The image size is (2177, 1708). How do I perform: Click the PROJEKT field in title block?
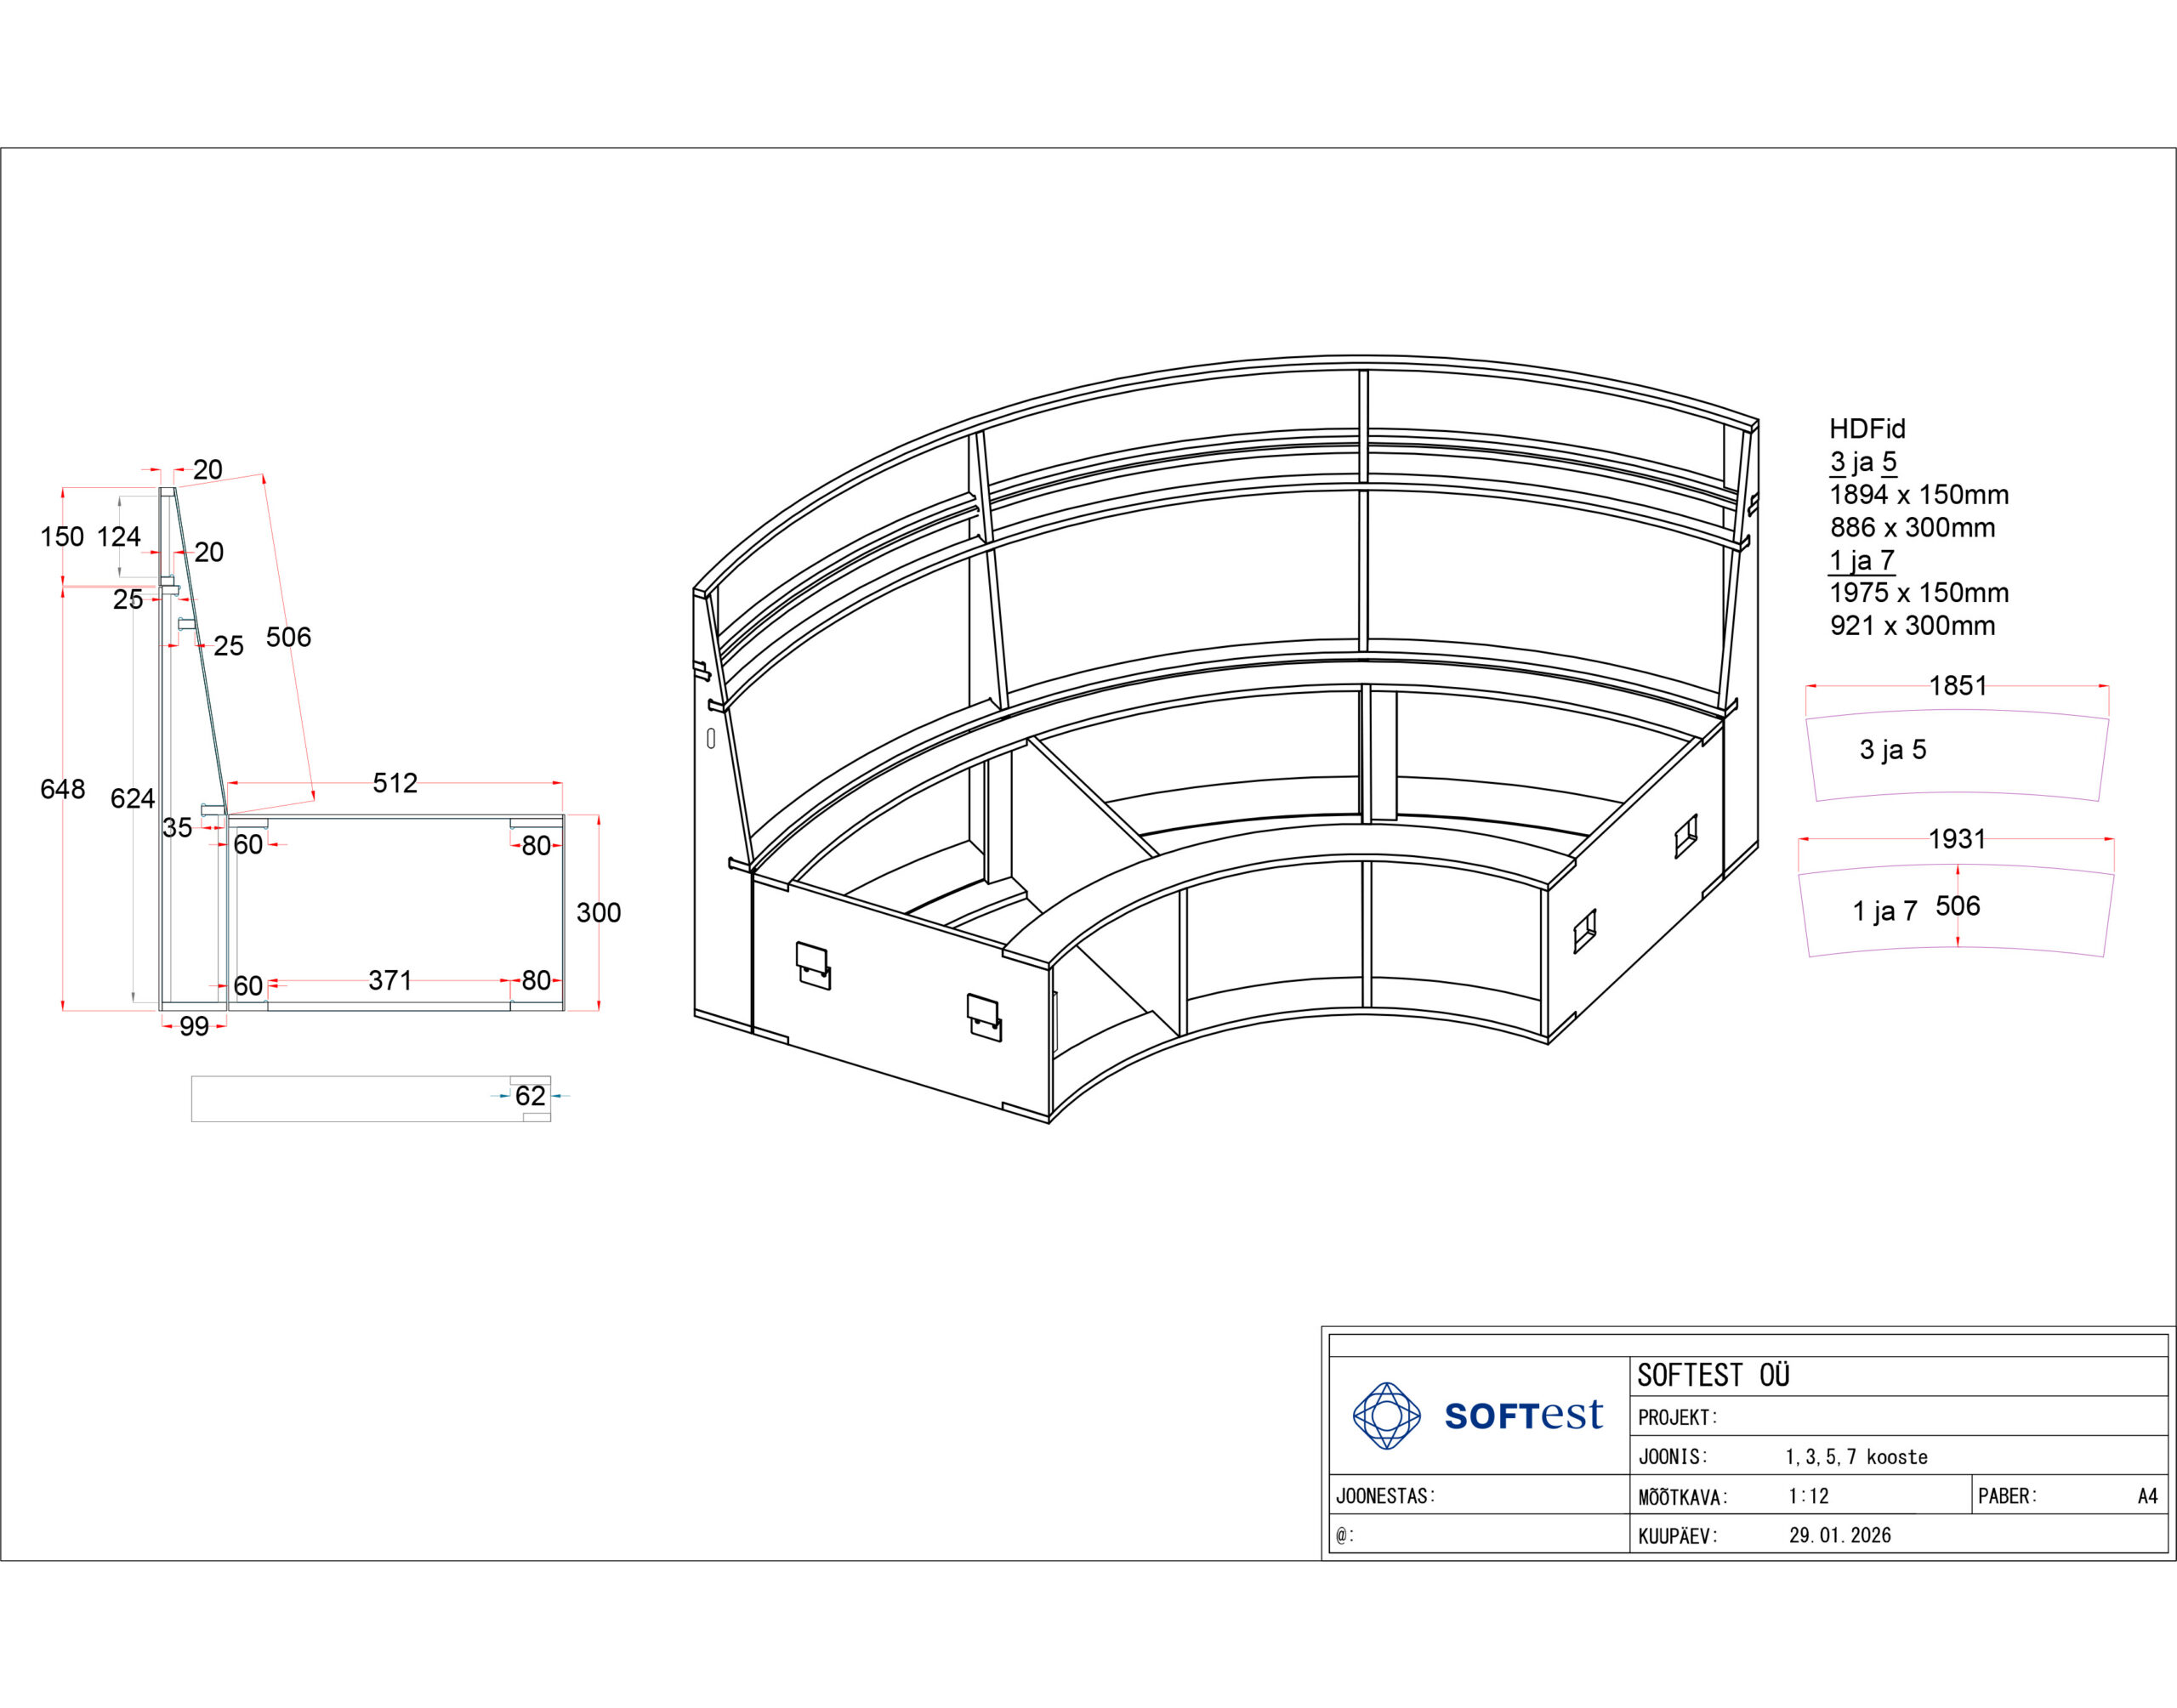(1677, 1417)
